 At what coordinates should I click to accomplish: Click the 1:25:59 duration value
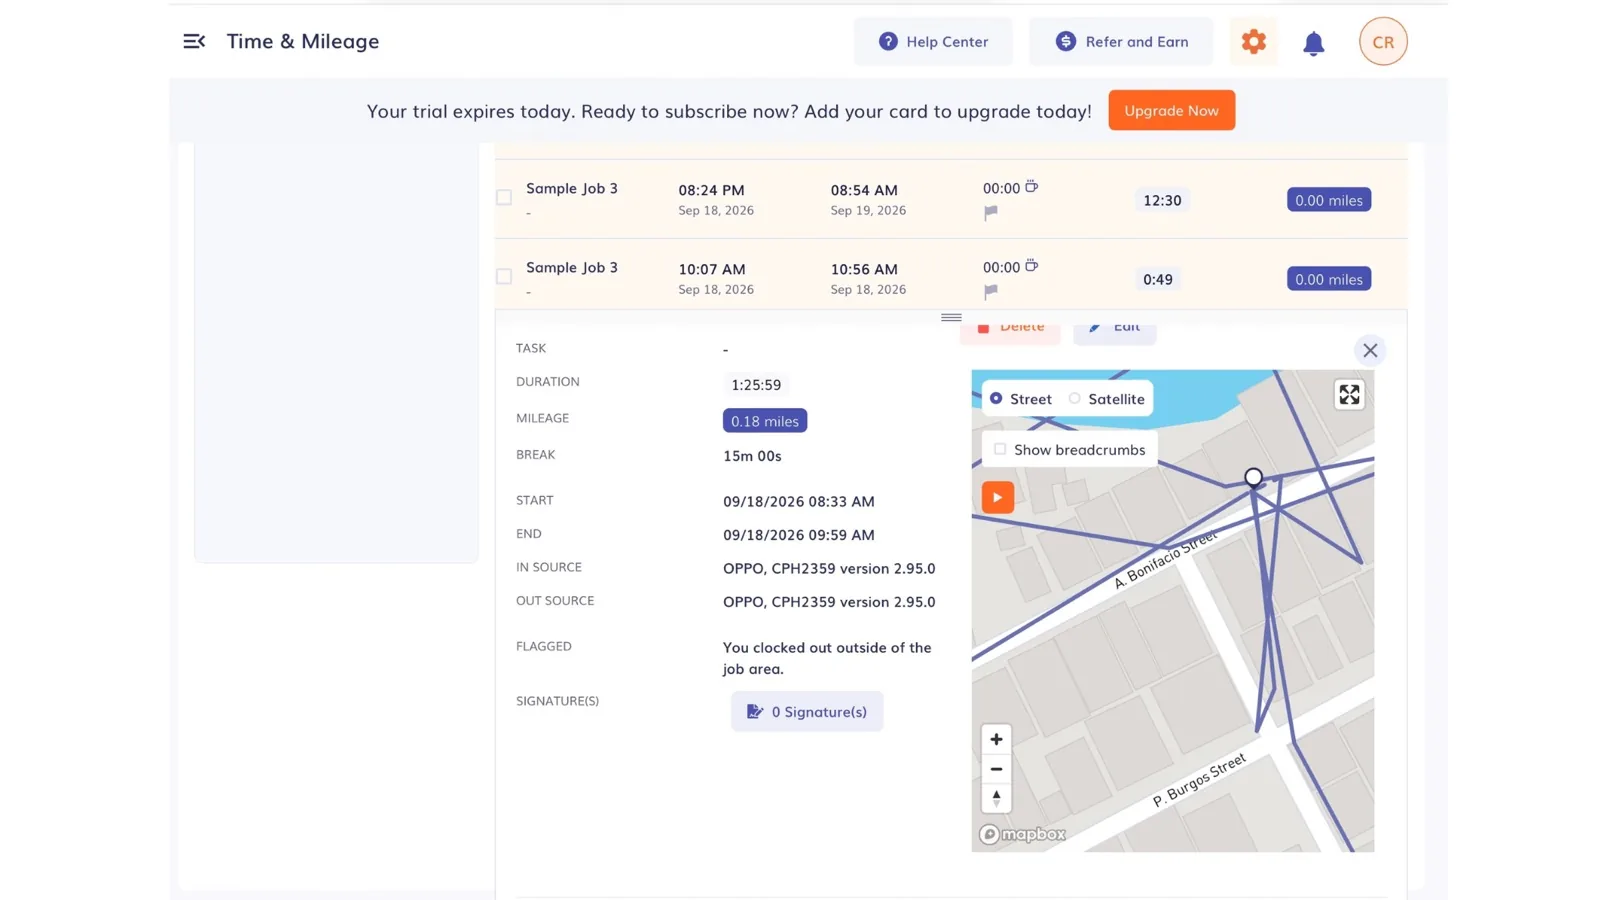click(756, 385)
